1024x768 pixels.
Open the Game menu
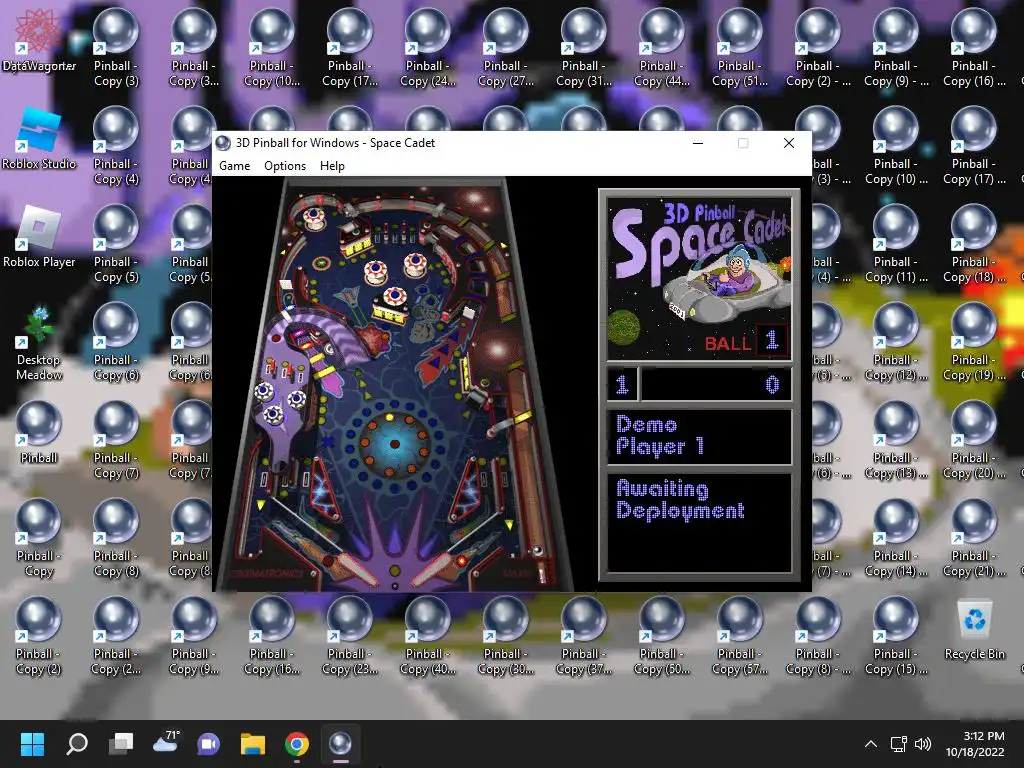click(x=234, y=166)
